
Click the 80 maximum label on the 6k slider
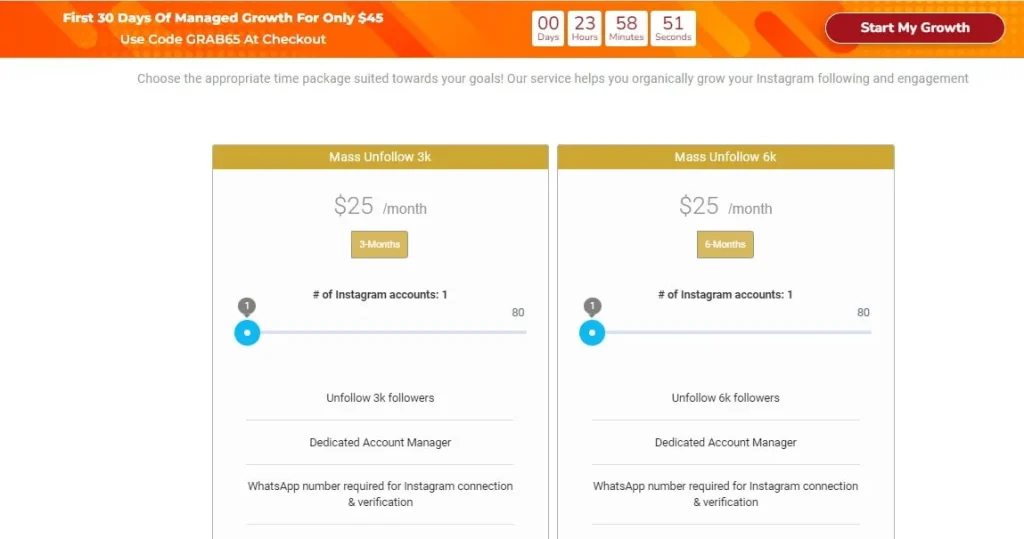(x=863, y=313)
